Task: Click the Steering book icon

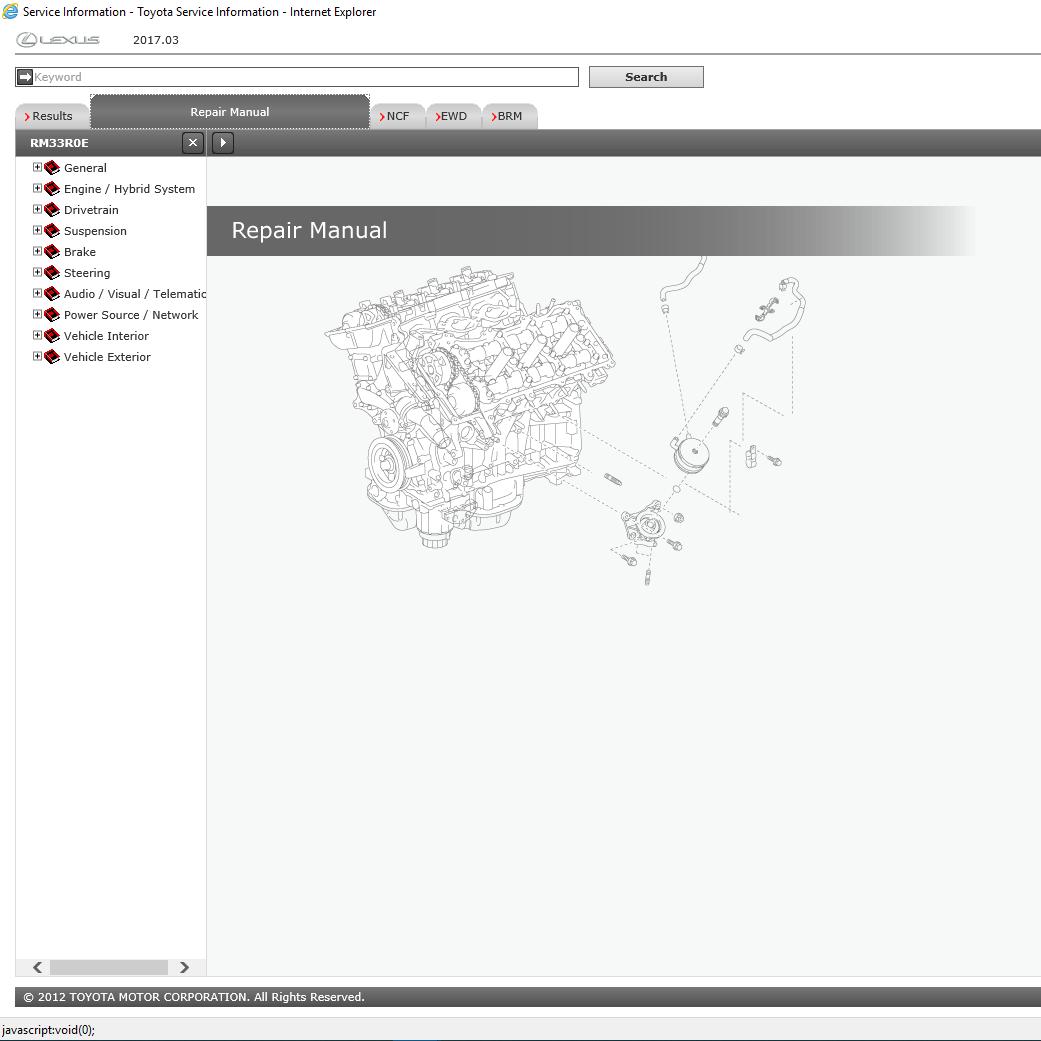Action: pyautogui.click(x=52, y=273)
